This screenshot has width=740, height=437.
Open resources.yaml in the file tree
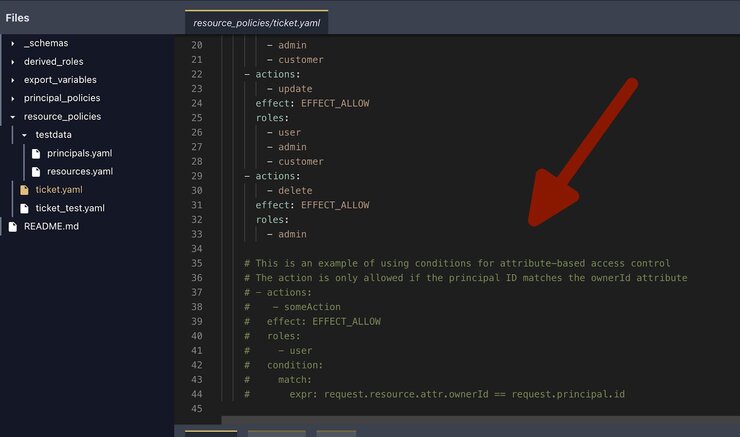pos(80,171)
